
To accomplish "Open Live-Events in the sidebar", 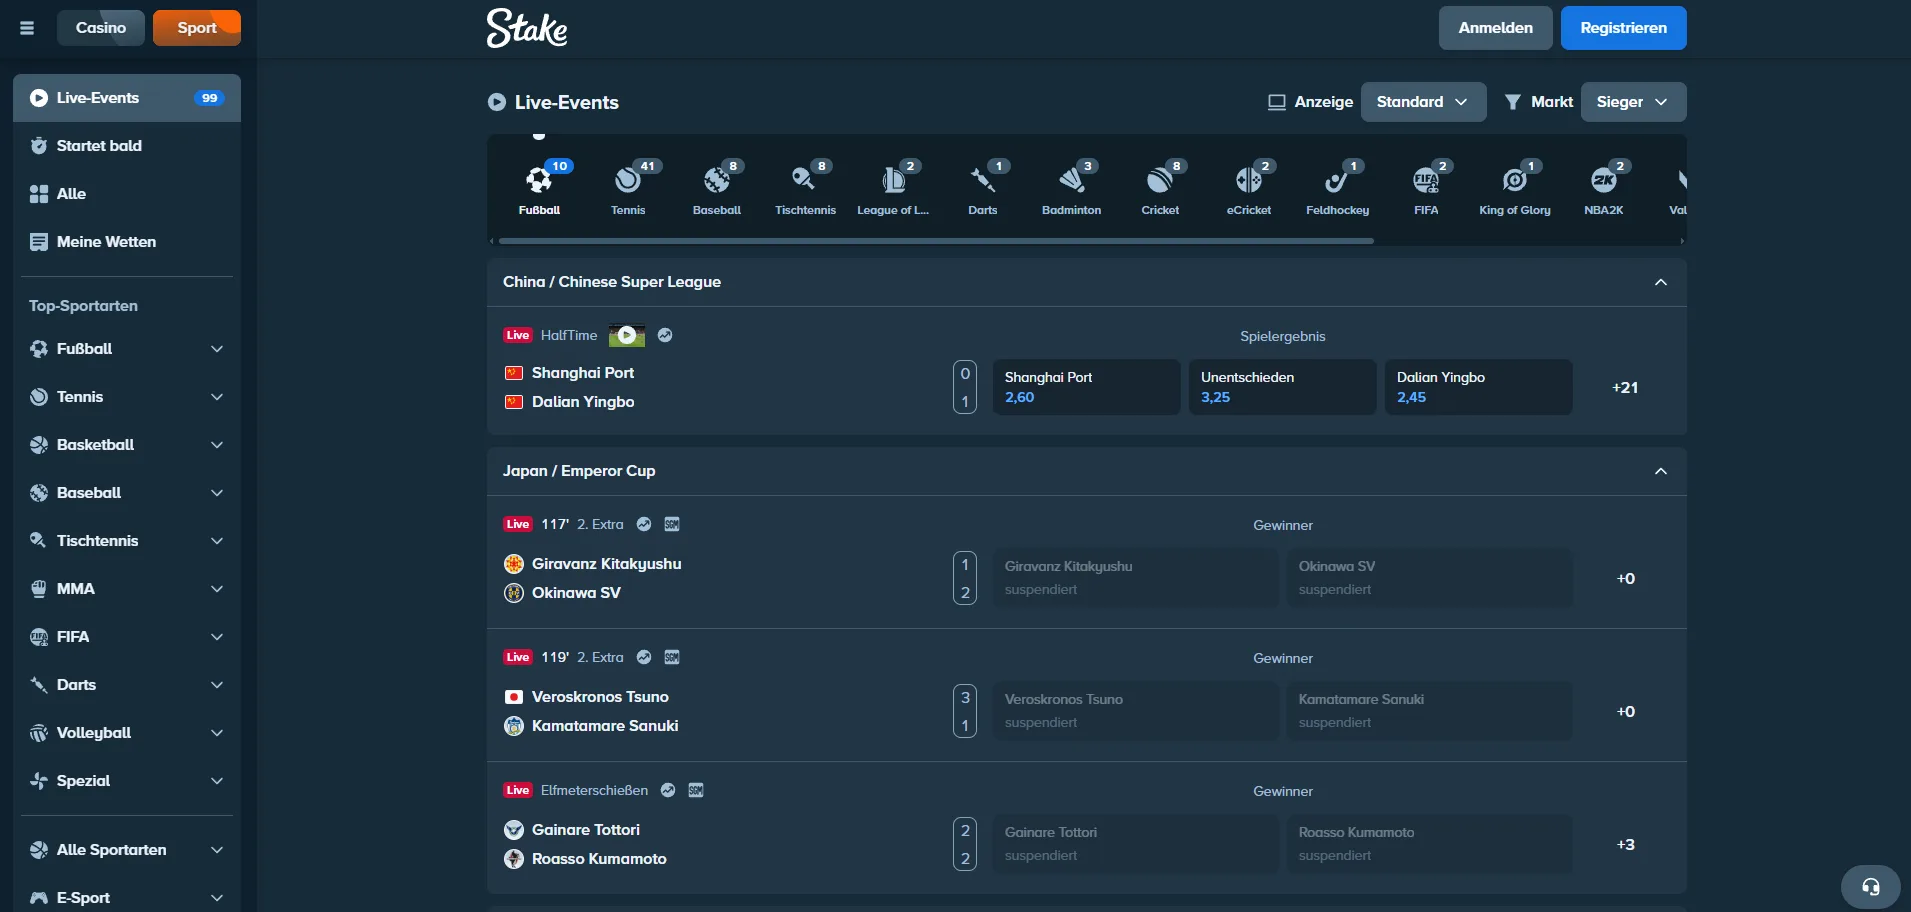I will 127,98.
